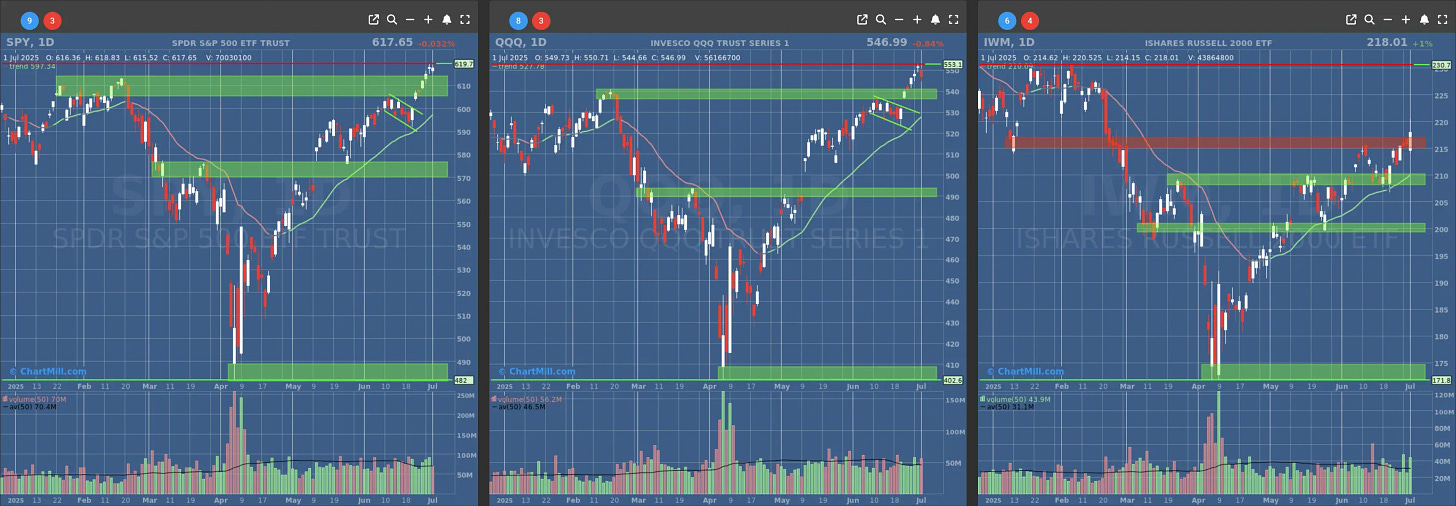This screenshot has height=506, width=1456.
Task: Zoom in SPY chart with plus icon
Action: (428, 19)
